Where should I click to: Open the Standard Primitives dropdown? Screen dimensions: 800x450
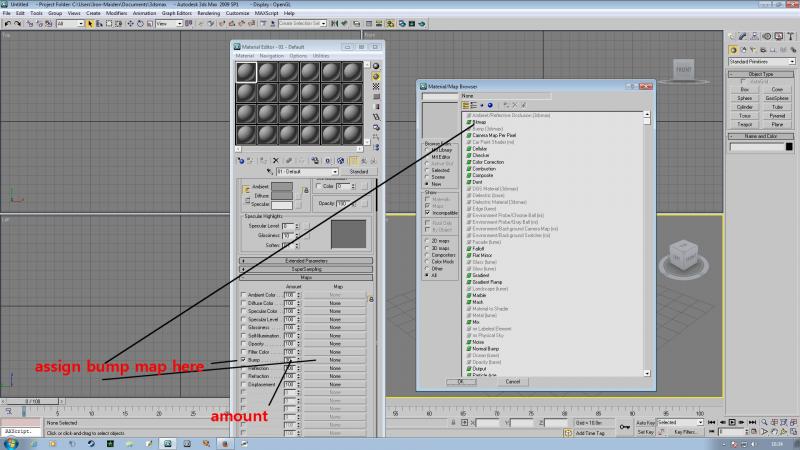coord(761,62)
